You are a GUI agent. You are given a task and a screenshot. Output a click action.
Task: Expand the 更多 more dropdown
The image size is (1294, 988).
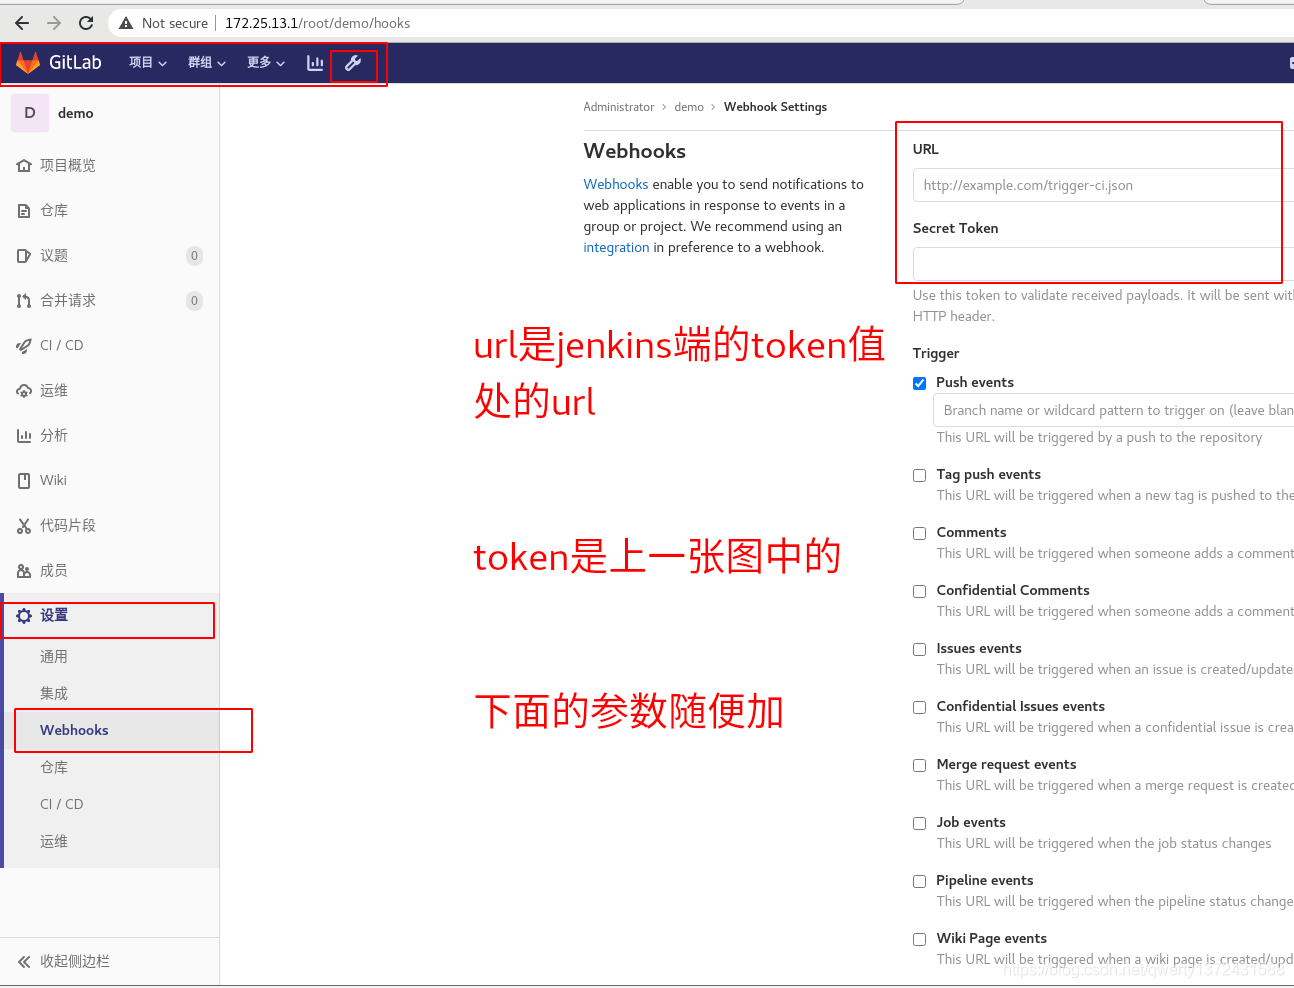click(266, 63)
